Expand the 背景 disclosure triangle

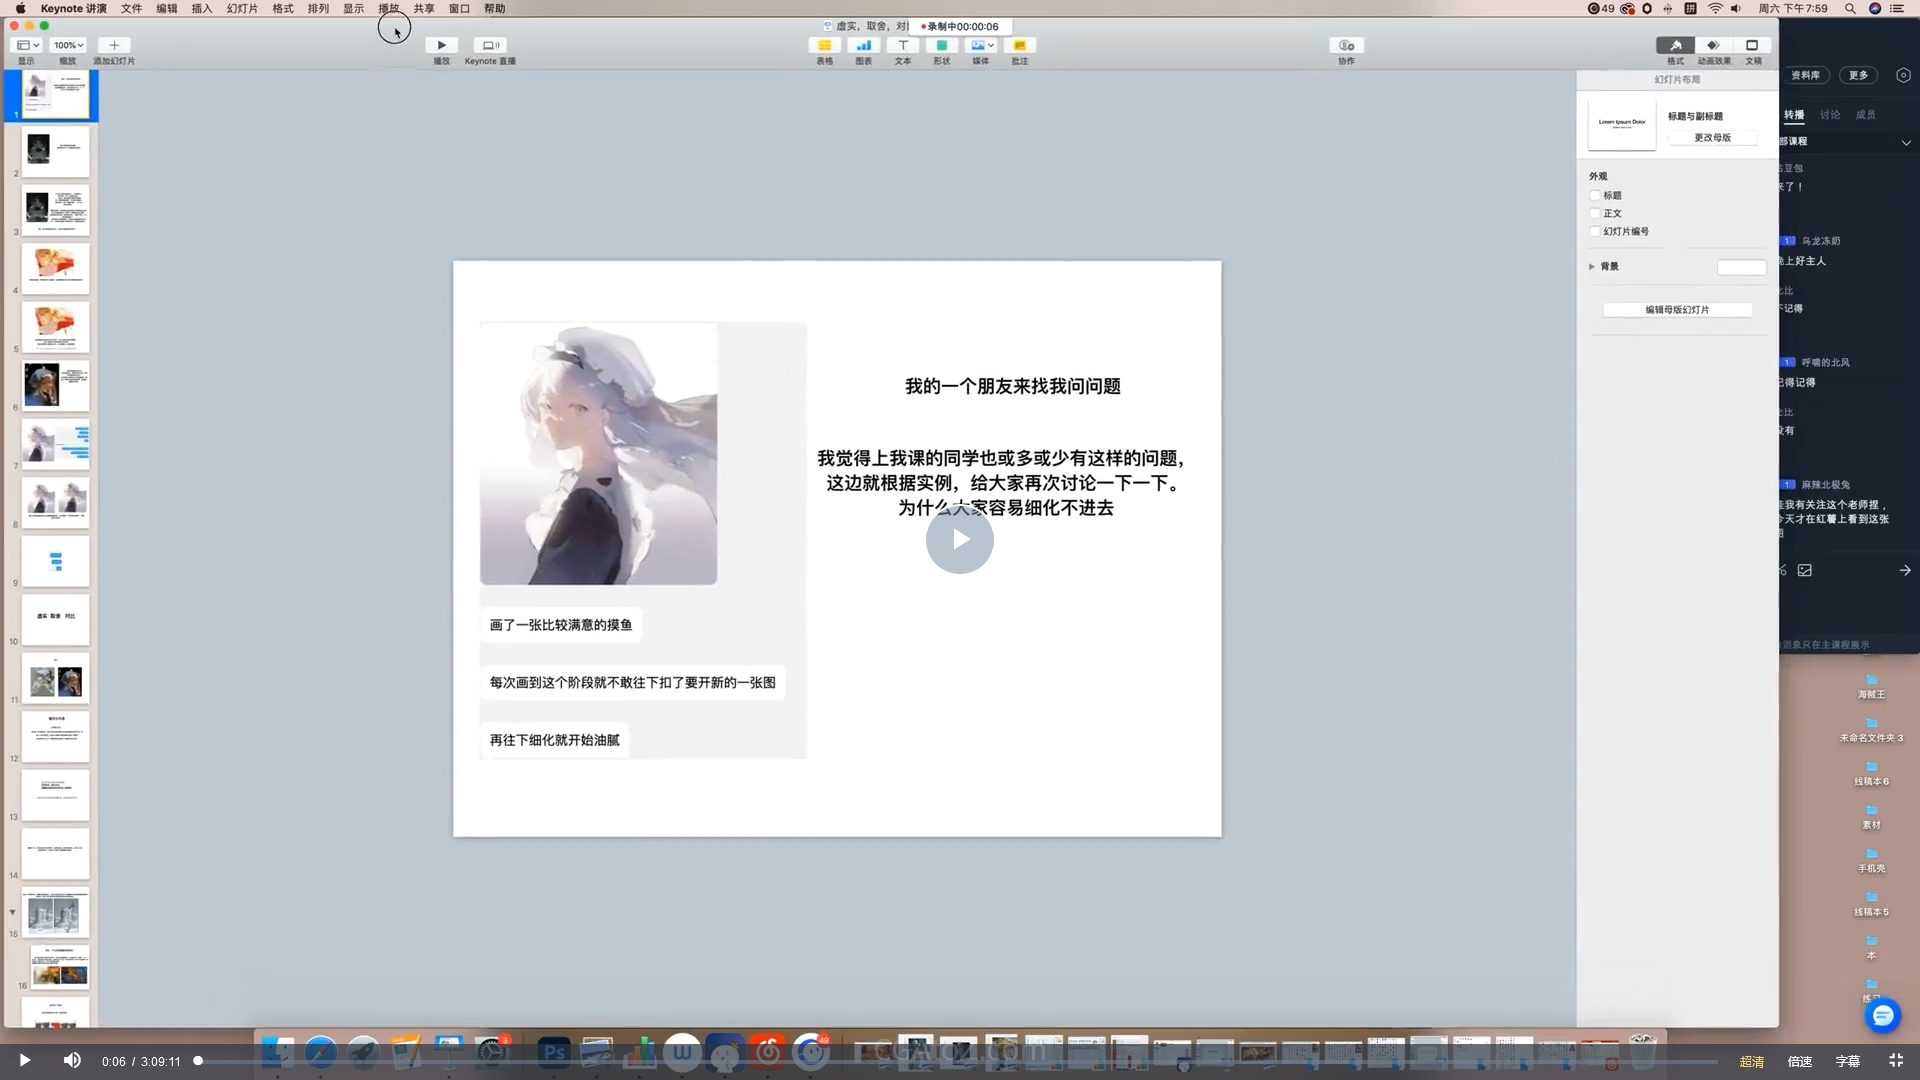(1592, 267)
